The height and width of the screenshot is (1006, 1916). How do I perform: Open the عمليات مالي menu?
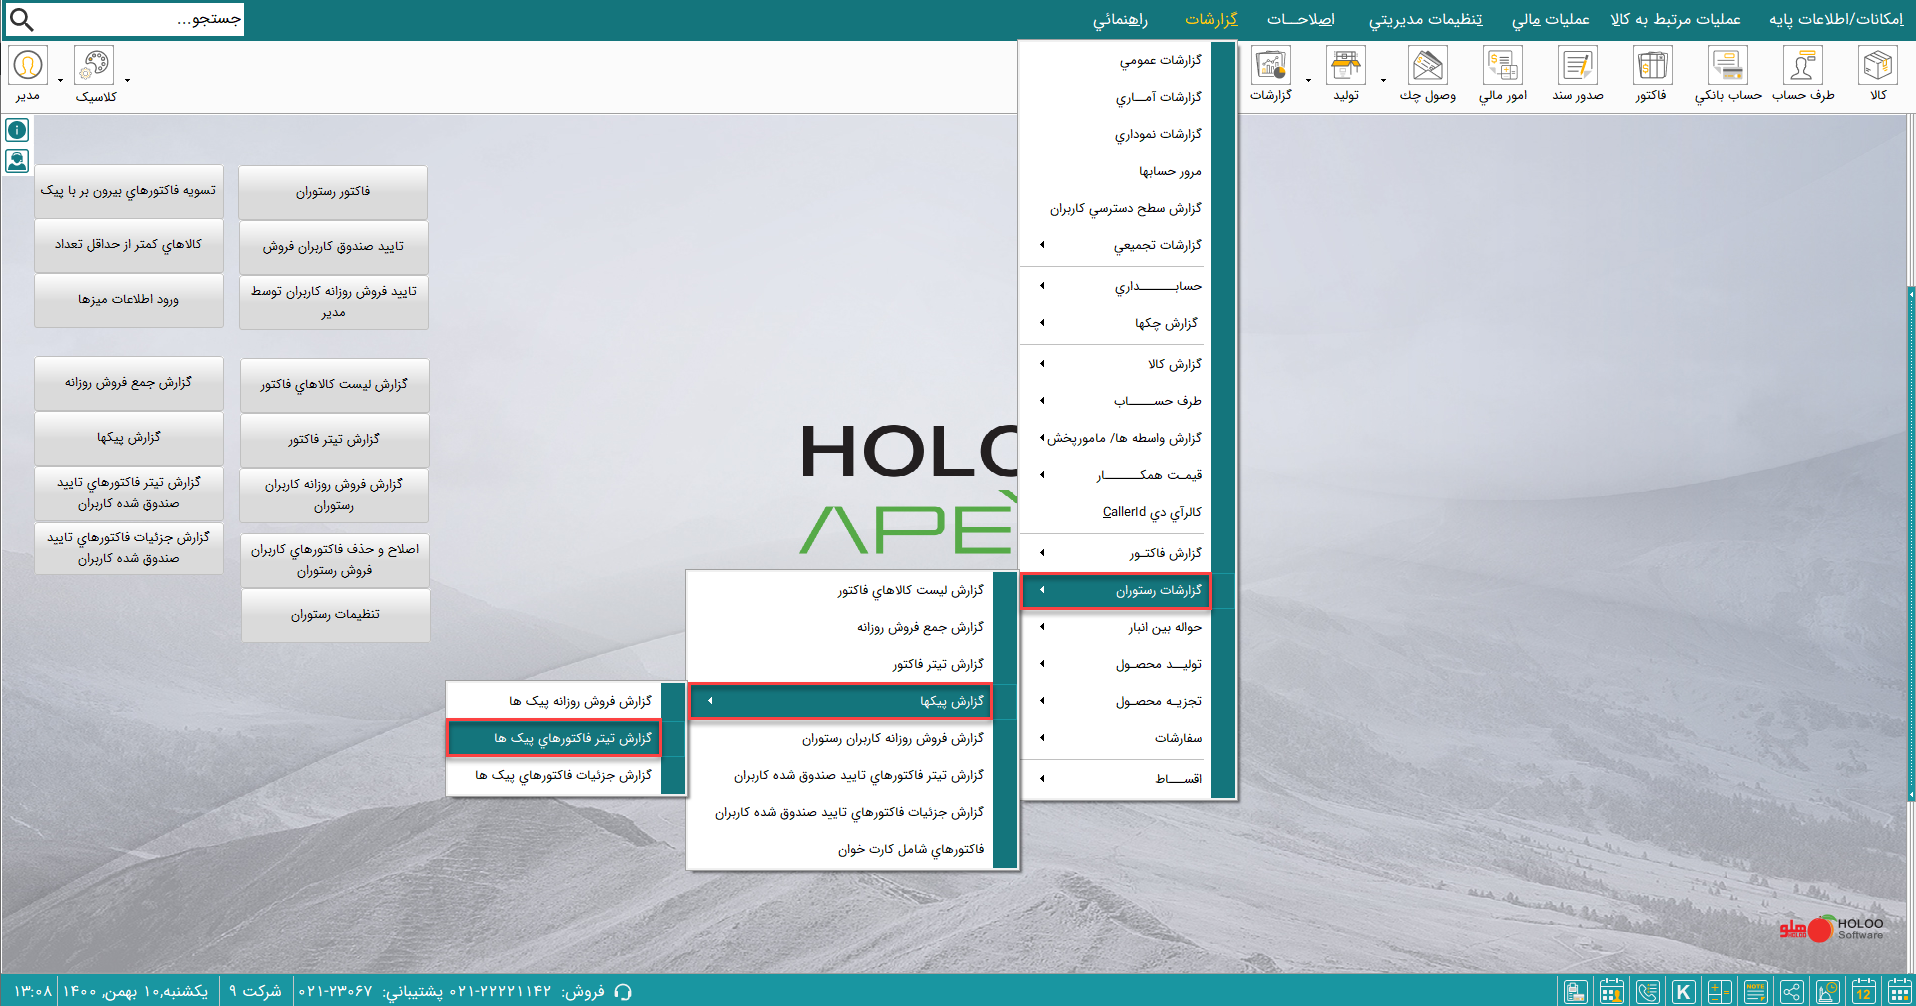click(x=1550, y=19)
